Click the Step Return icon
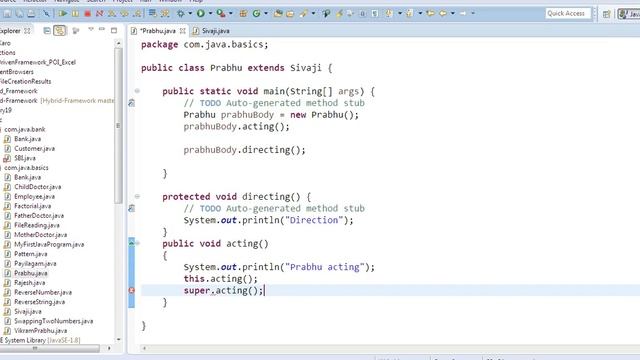The width and height of the screenshot is (640, 360). pos(138,14)
